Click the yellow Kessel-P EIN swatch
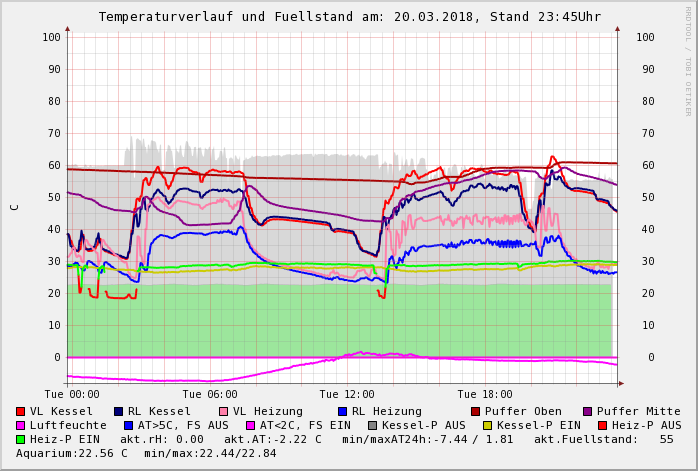The height and width of the screenshot is (471, 698). tap(488, 425)
